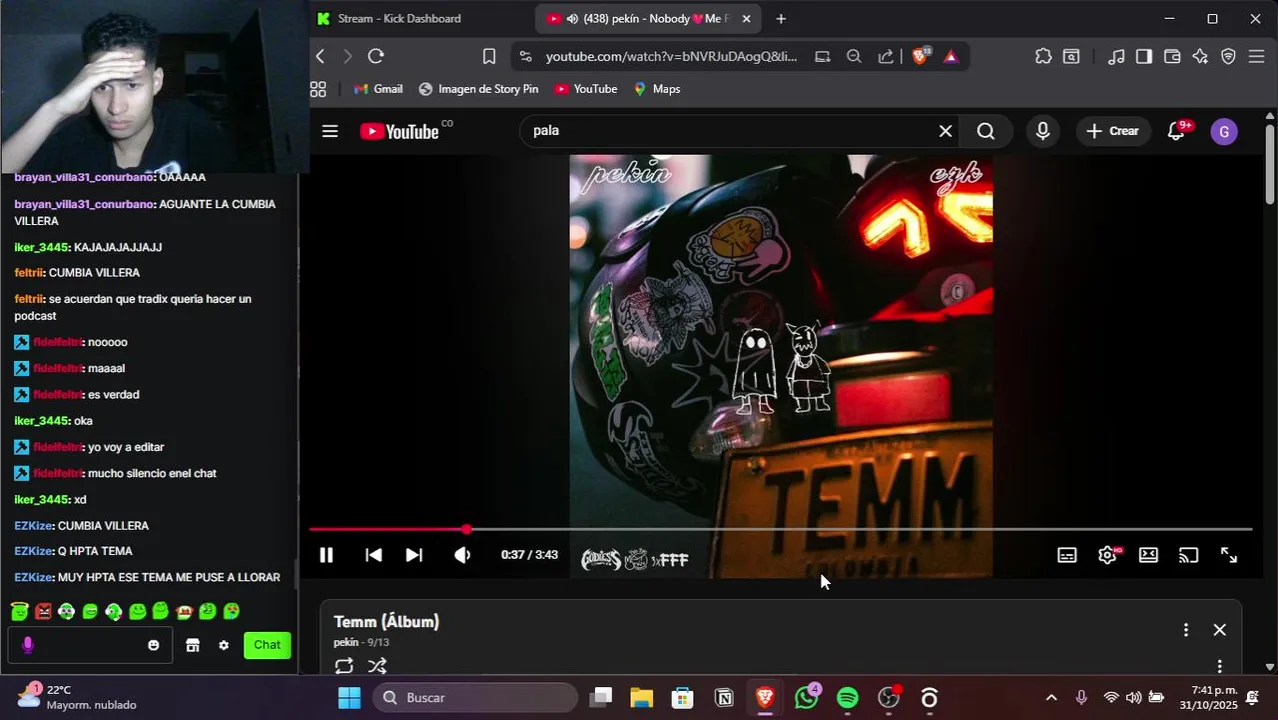Select the pekín - Nobody YouTube tab
Image resolution: width=1278 pixels, height=720 pixels.
[x=640, y=19]
